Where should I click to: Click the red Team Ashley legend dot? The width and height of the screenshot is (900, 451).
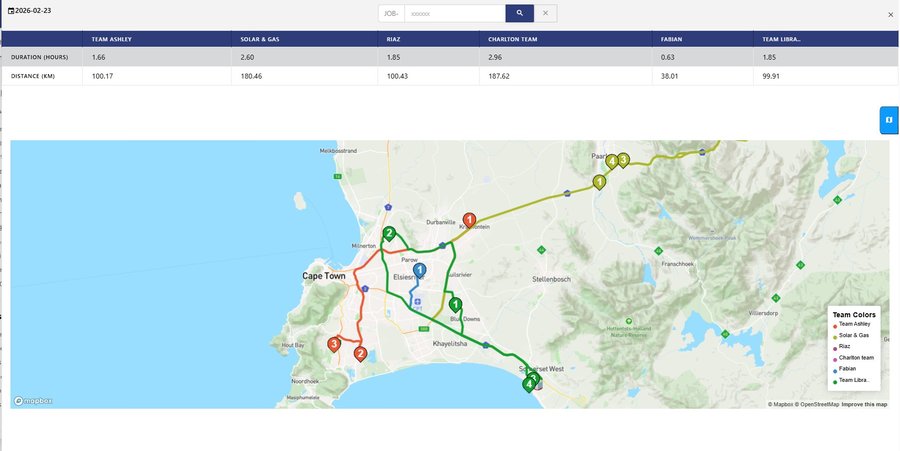[x=835, y=326]
